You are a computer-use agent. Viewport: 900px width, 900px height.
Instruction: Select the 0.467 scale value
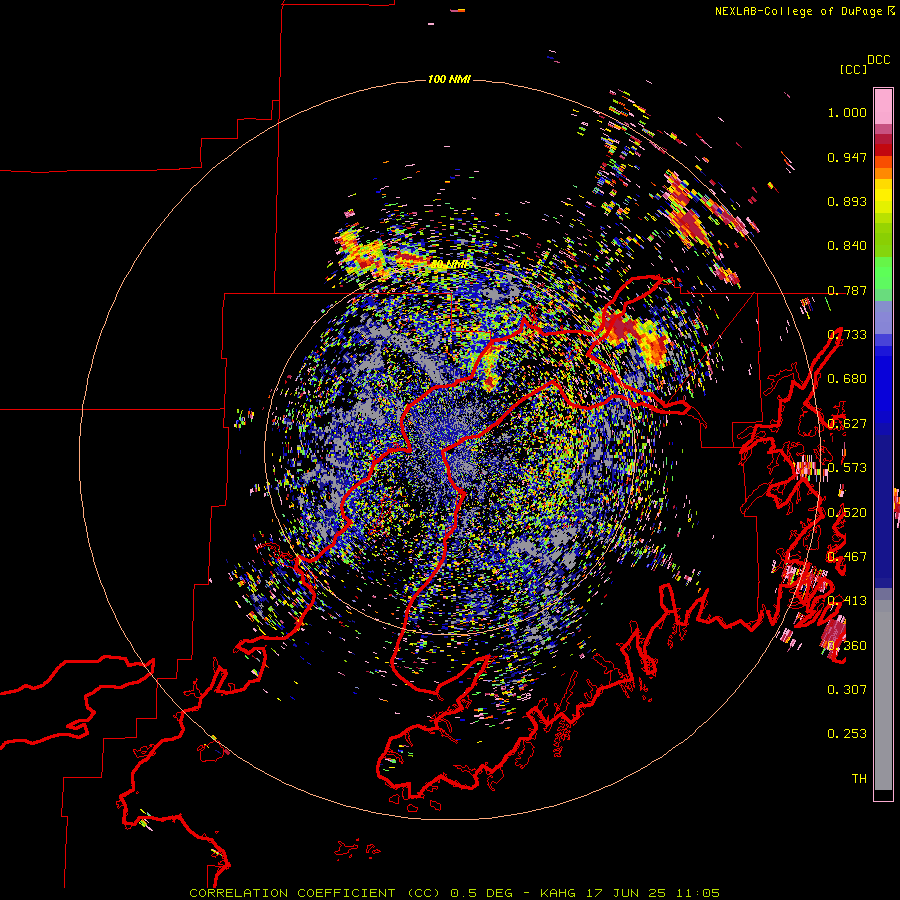point(847,557)
